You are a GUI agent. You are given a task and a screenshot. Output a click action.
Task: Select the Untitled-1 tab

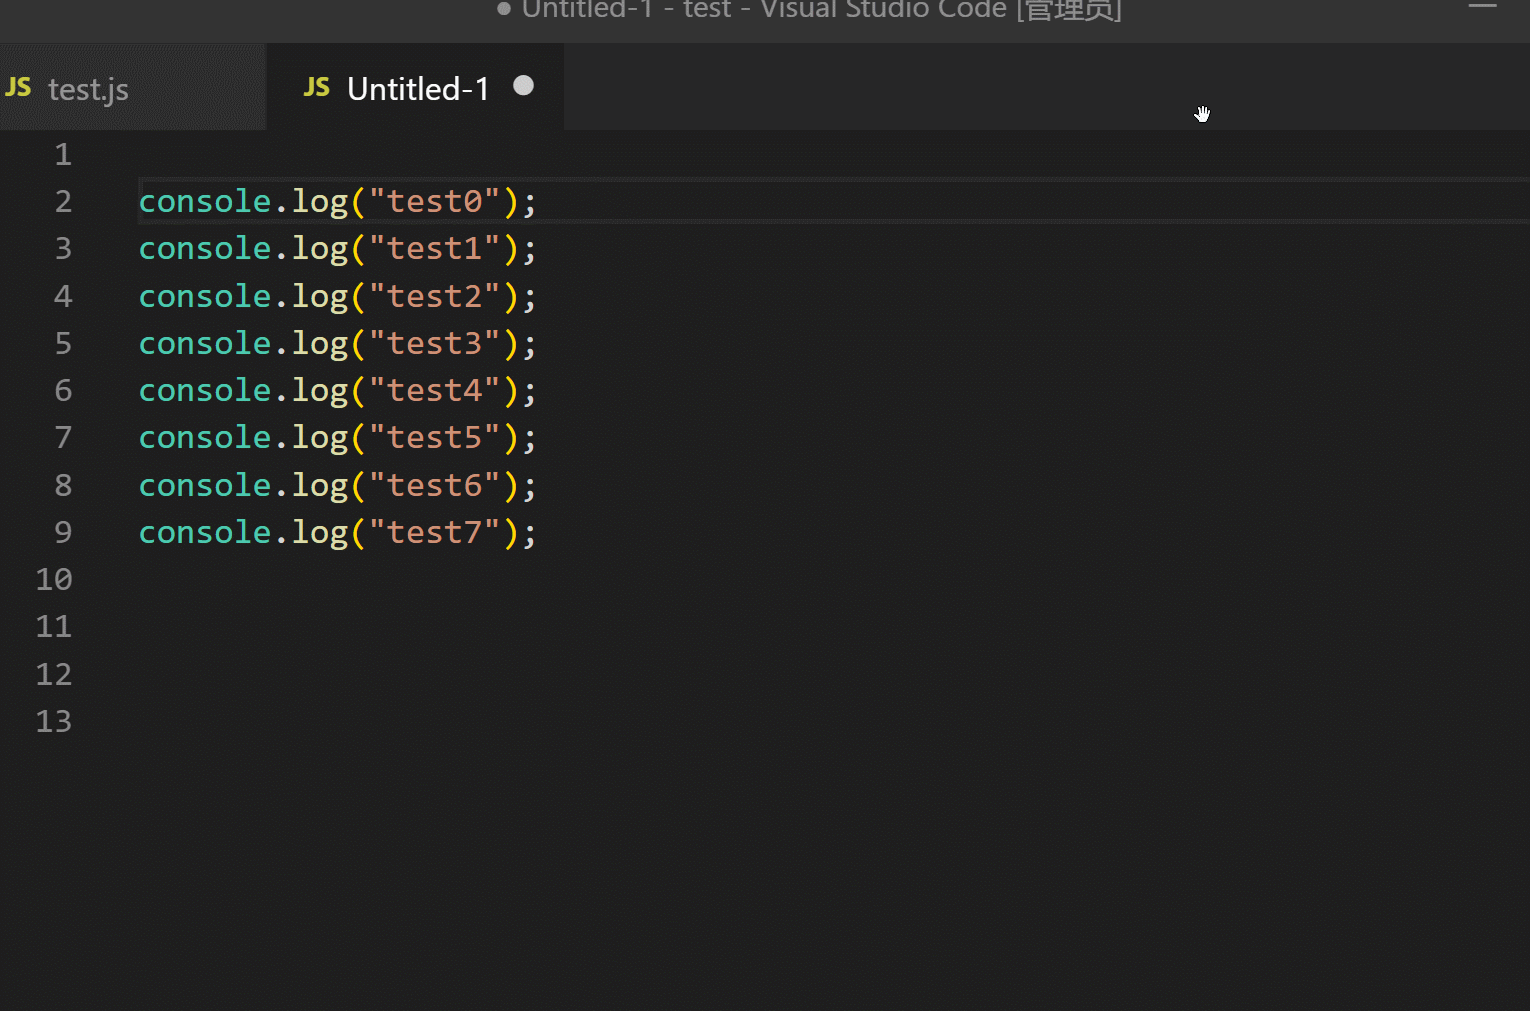(x=417, y=88)
